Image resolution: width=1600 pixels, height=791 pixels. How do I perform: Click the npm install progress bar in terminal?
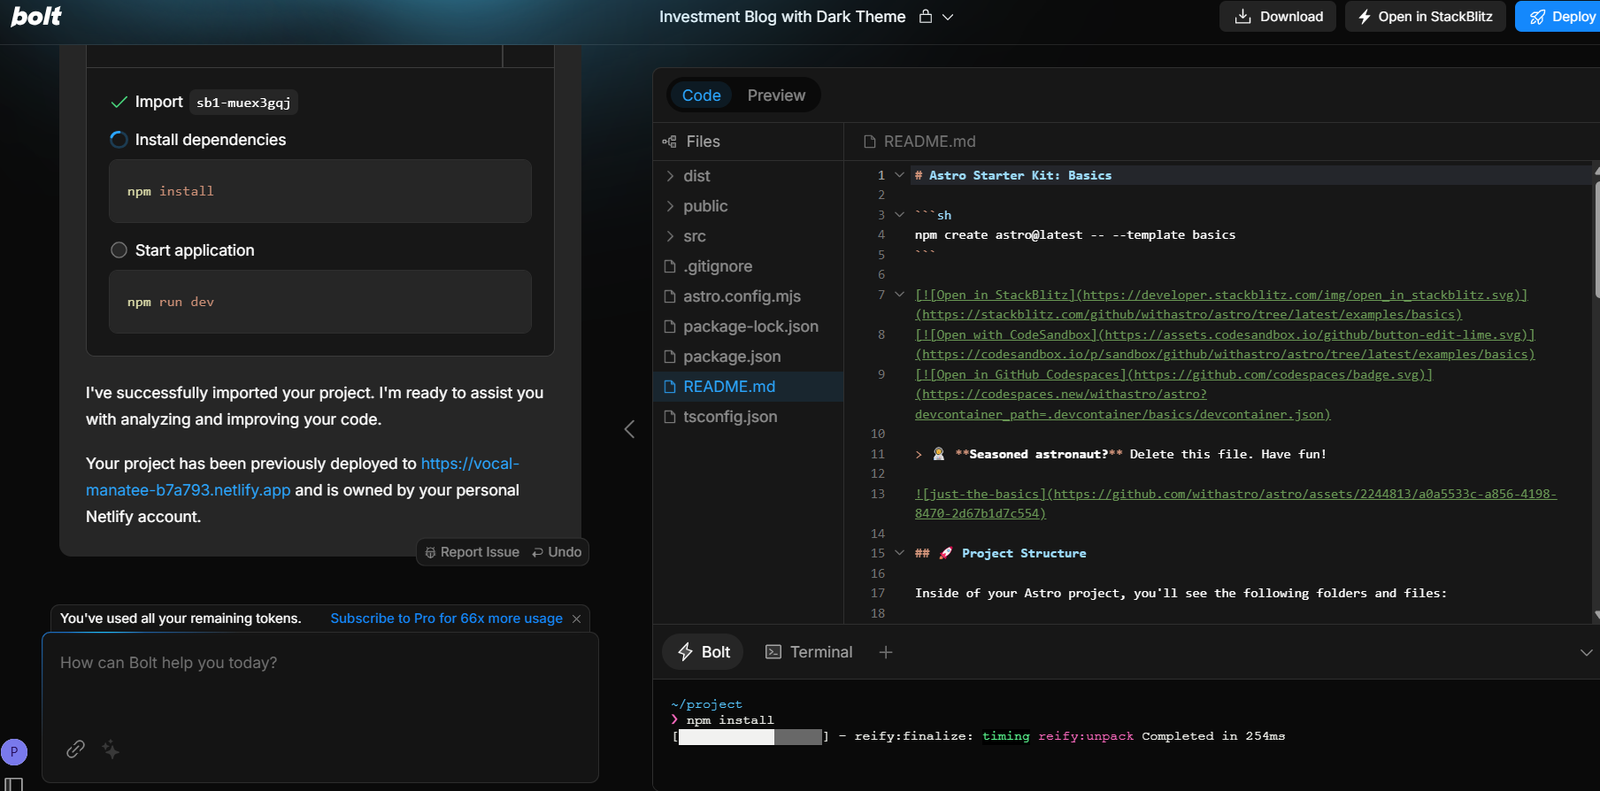click(x=751, y=737)
